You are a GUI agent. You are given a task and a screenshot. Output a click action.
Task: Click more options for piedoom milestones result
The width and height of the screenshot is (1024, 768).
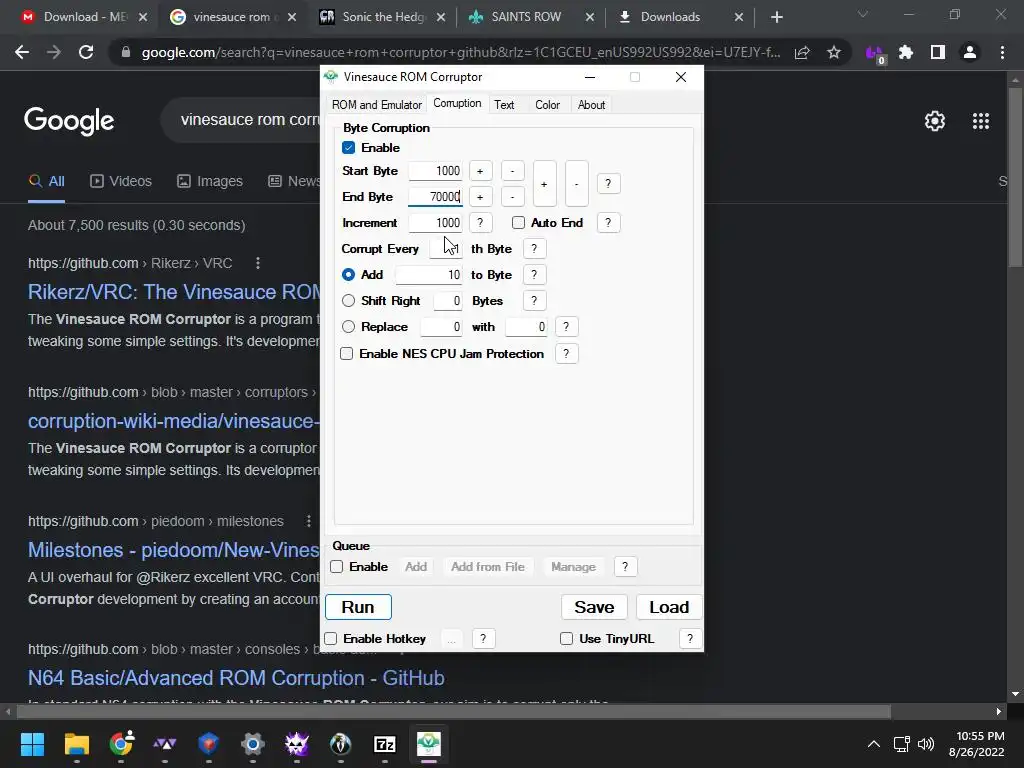click(x=309, y=521)
